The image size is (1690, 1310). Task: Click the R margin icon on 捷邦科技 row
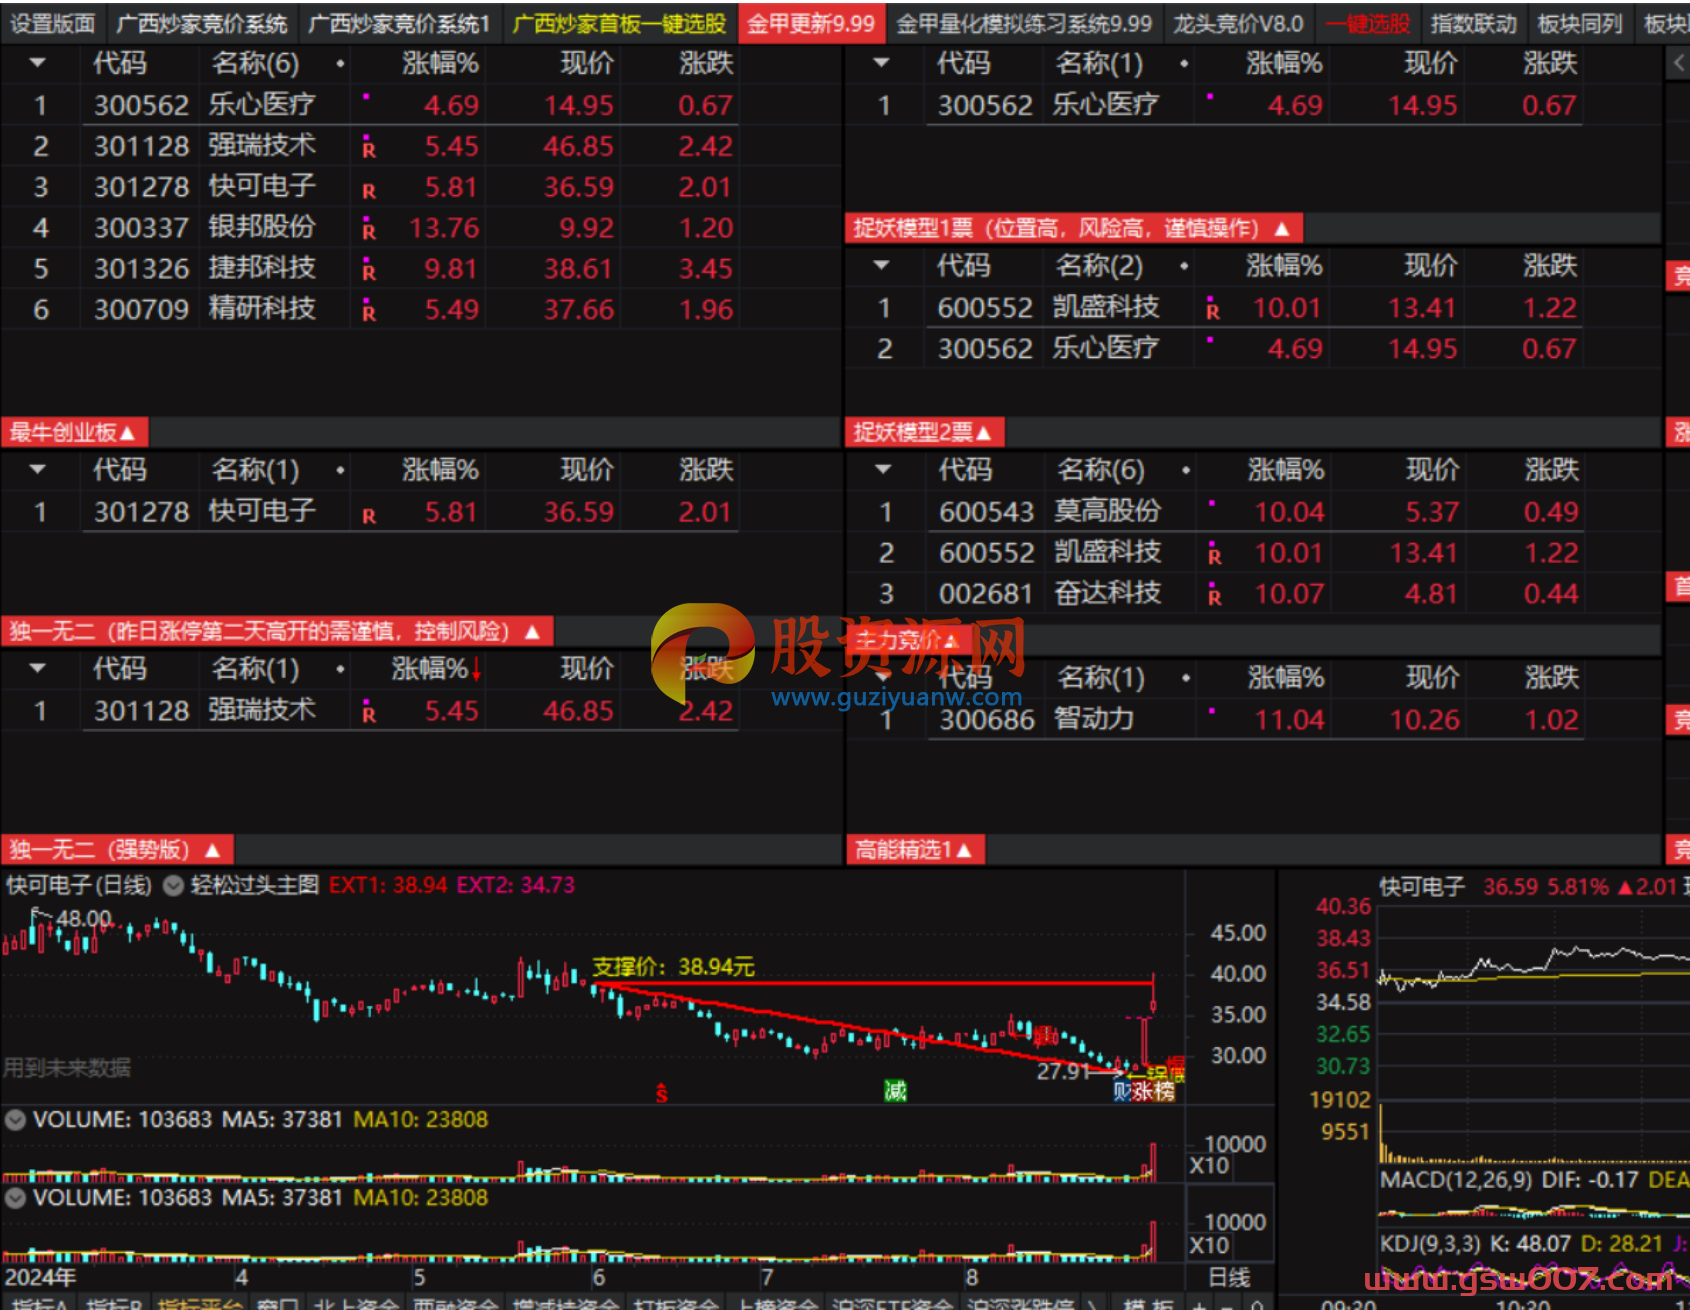(x=369, y=270)
